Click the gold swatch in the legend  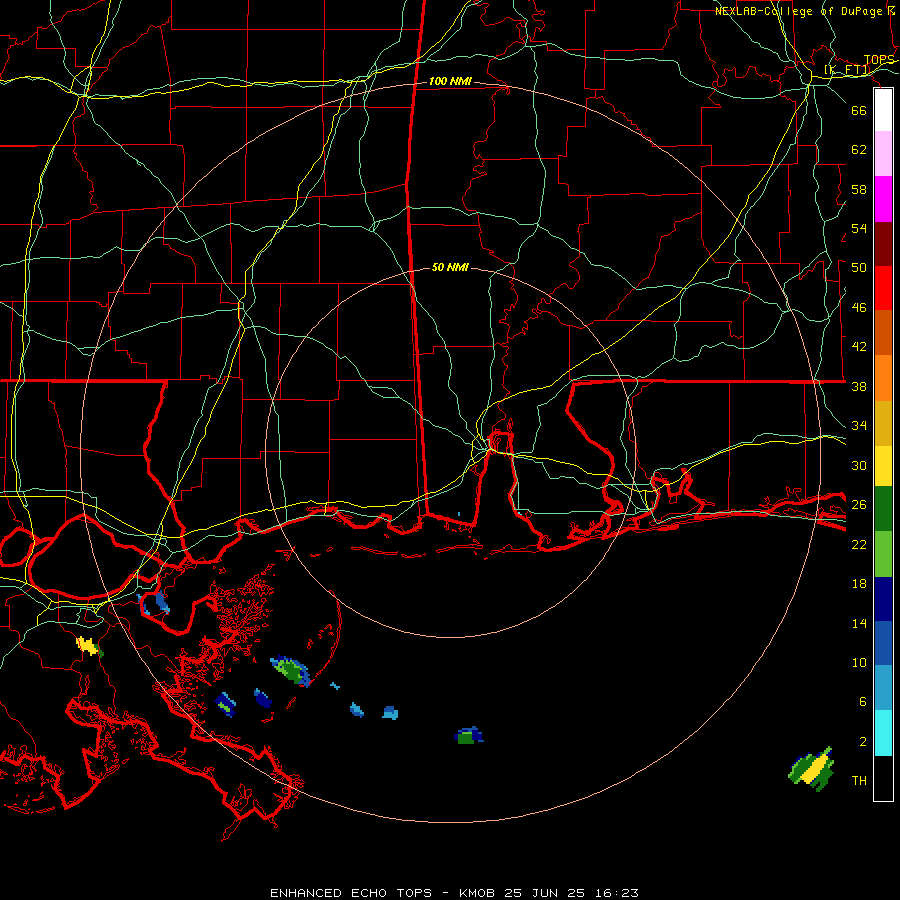tap(883, 423)
